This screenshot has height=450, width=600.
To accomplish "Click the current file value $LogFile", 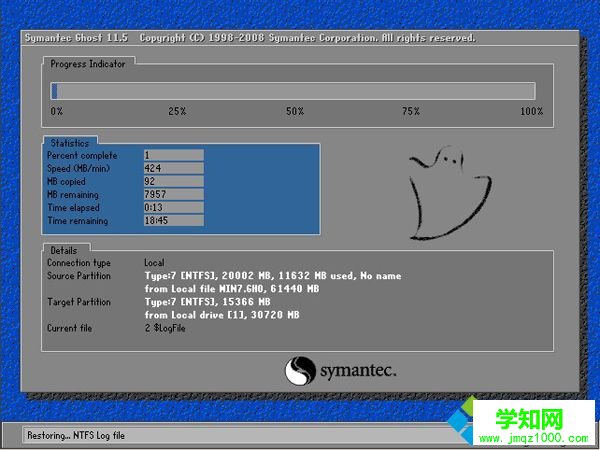I will pyautogui.click(x=165, y=328).
